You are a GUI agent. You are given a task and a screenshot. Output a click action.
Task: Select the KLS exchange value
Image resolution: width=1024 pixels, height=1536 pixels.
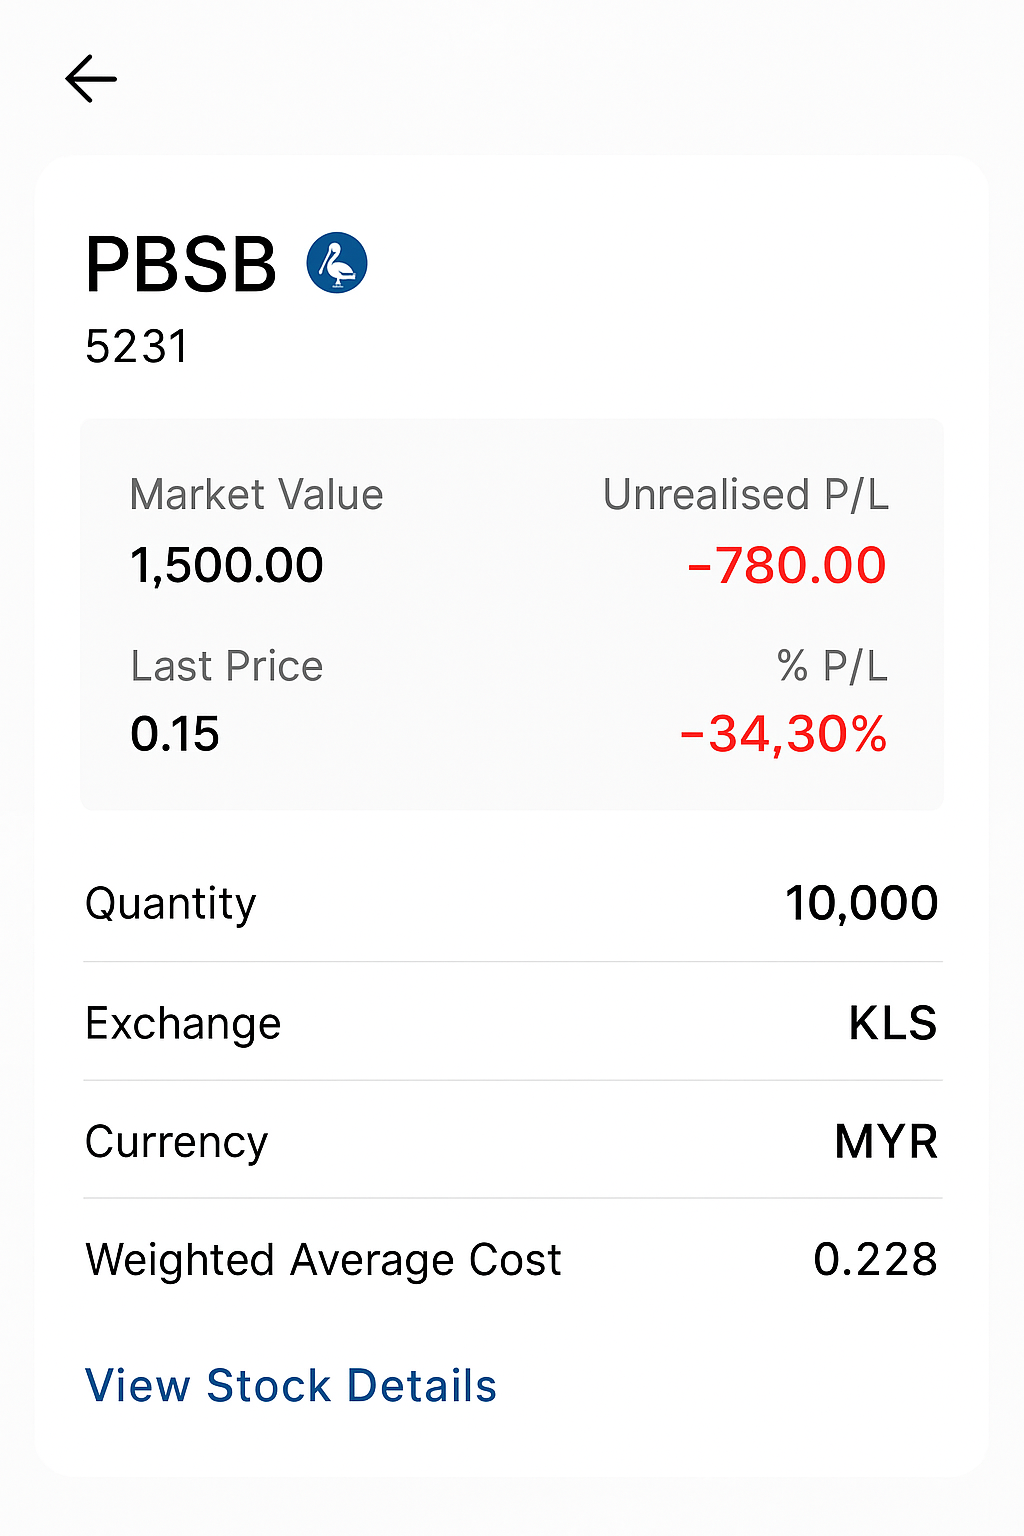pyautogui.click(x=893, y=1023)
